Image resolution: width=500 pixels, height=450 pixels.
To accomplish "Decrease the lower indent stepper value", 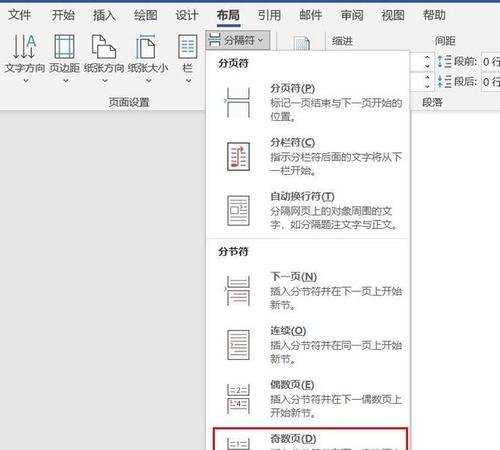I will [x=427, y=86].
